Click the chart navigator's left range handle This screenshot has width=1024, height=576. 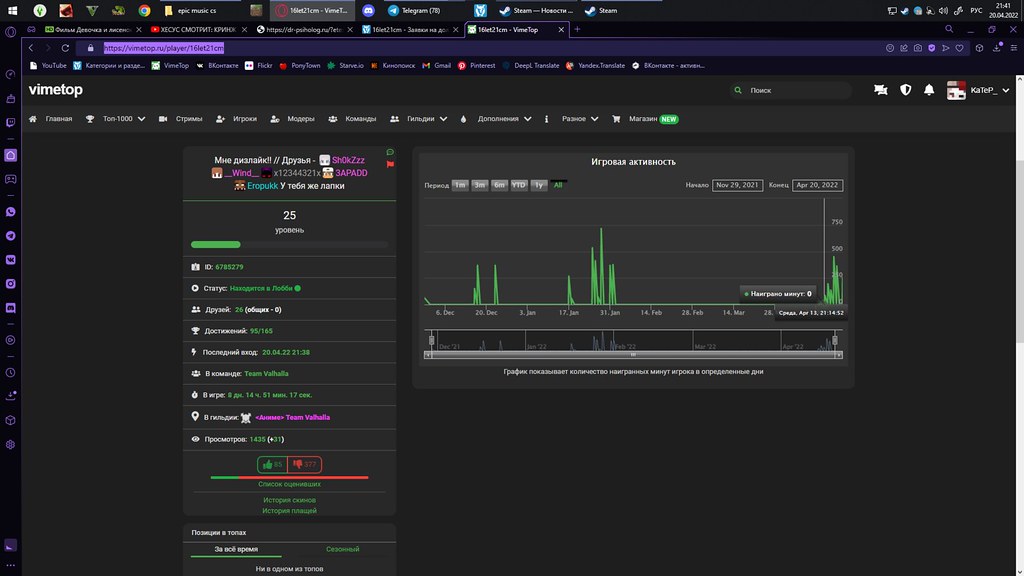pyautogui.click(x=430, y=341)
